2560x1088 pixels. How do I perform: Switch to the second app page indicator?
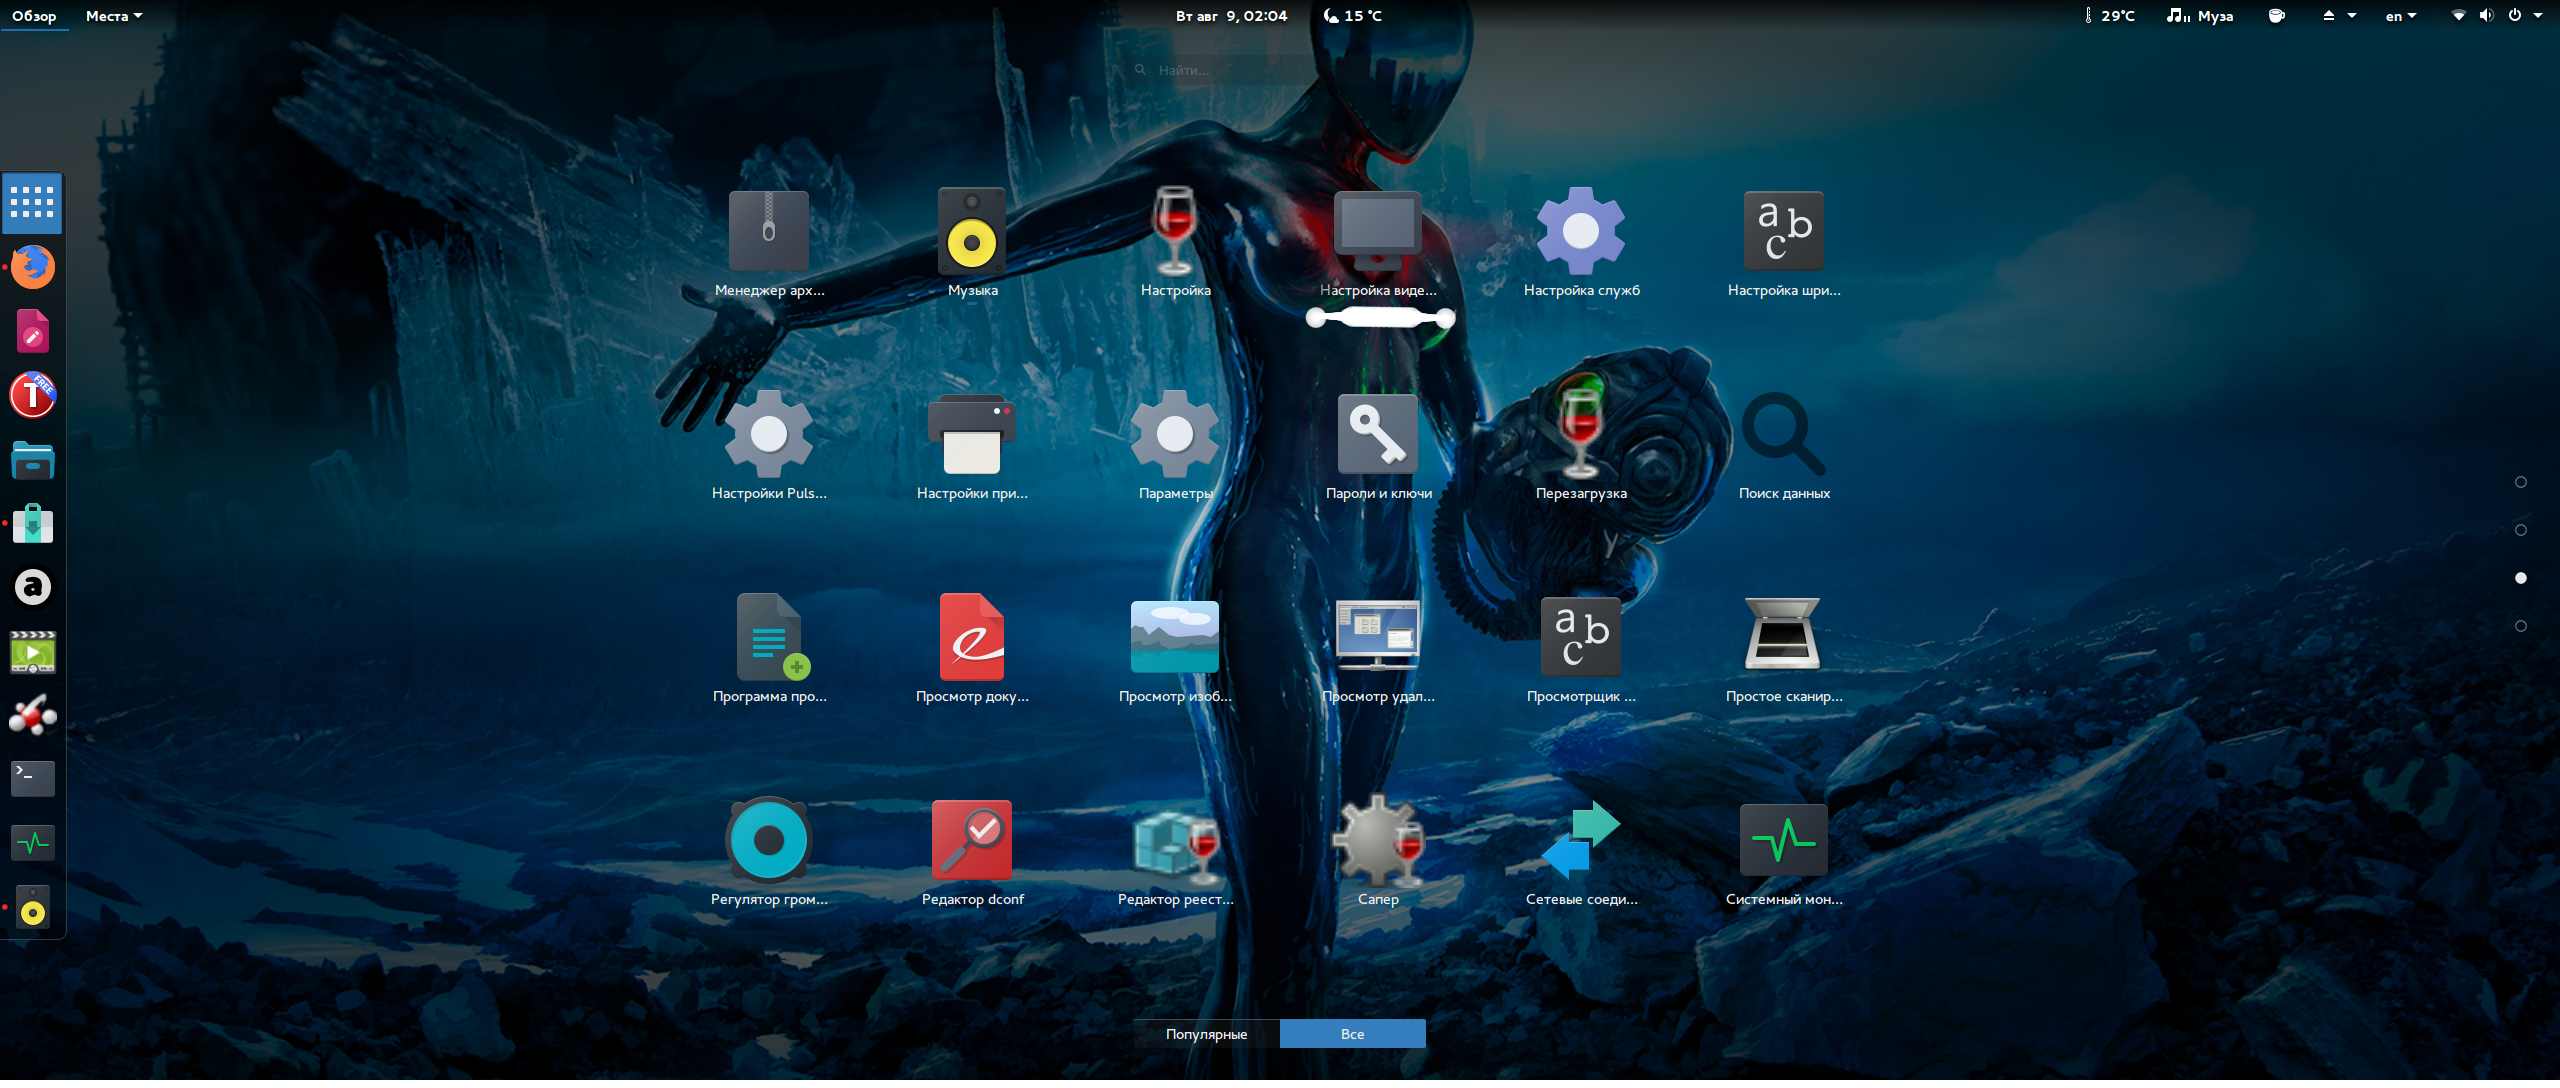(x=2520, y=530)
